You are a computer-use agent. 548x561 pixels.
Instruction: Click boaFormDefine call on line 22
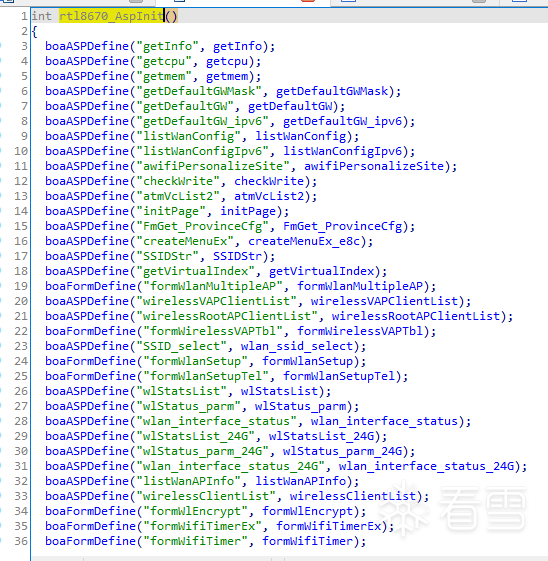click(x=90, y=332)
